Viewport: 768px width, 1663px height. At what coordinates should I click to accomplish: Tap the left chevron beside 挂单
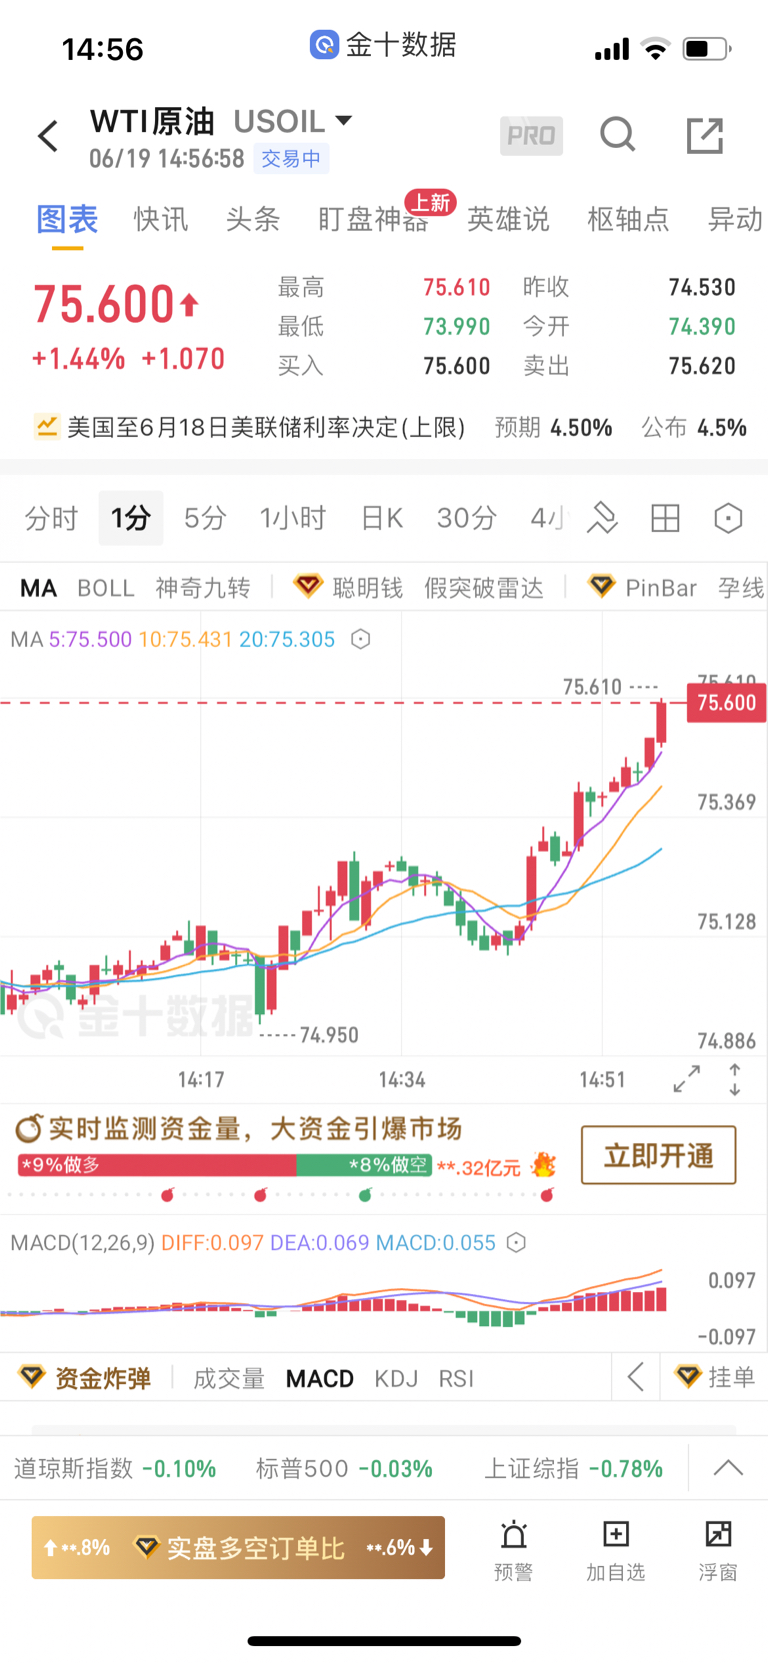point(636,1377)
